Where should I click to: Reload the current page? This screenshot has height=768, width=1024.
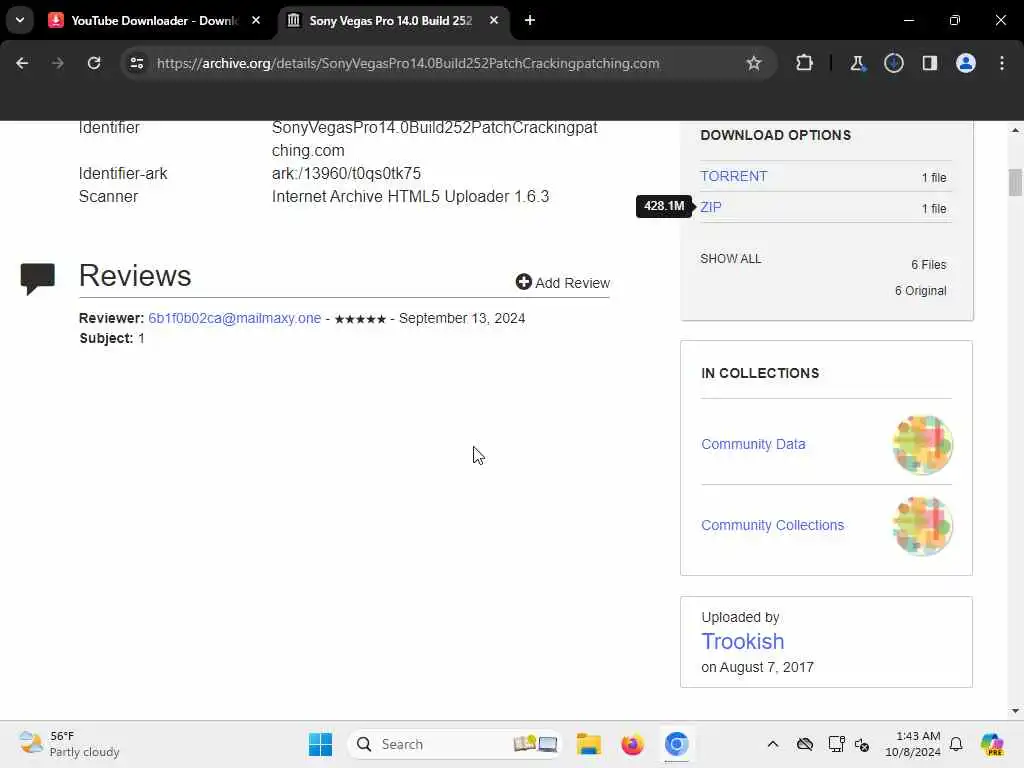point(94,63)
